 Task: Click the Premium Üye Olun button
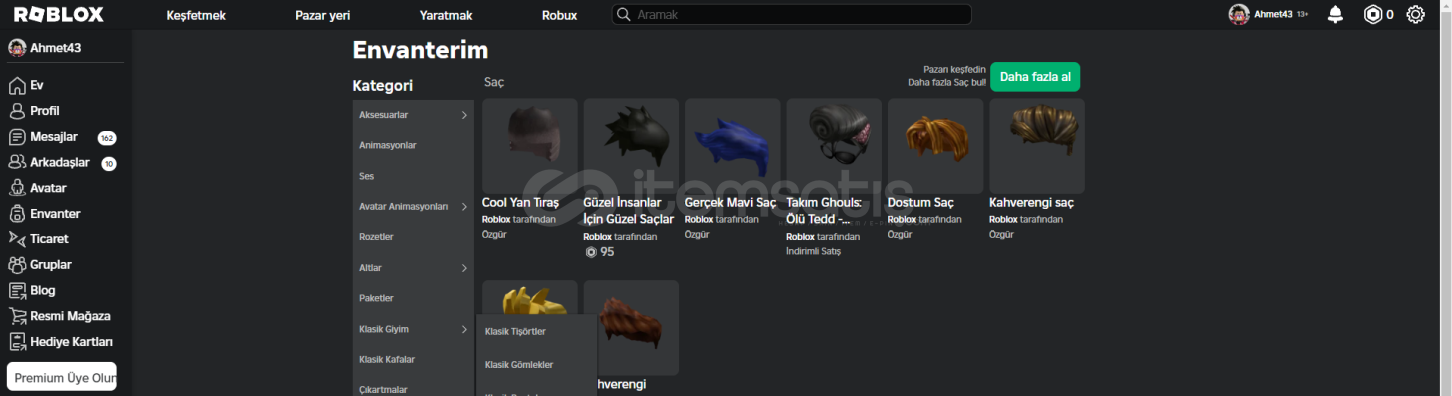(x=62, y=378)
